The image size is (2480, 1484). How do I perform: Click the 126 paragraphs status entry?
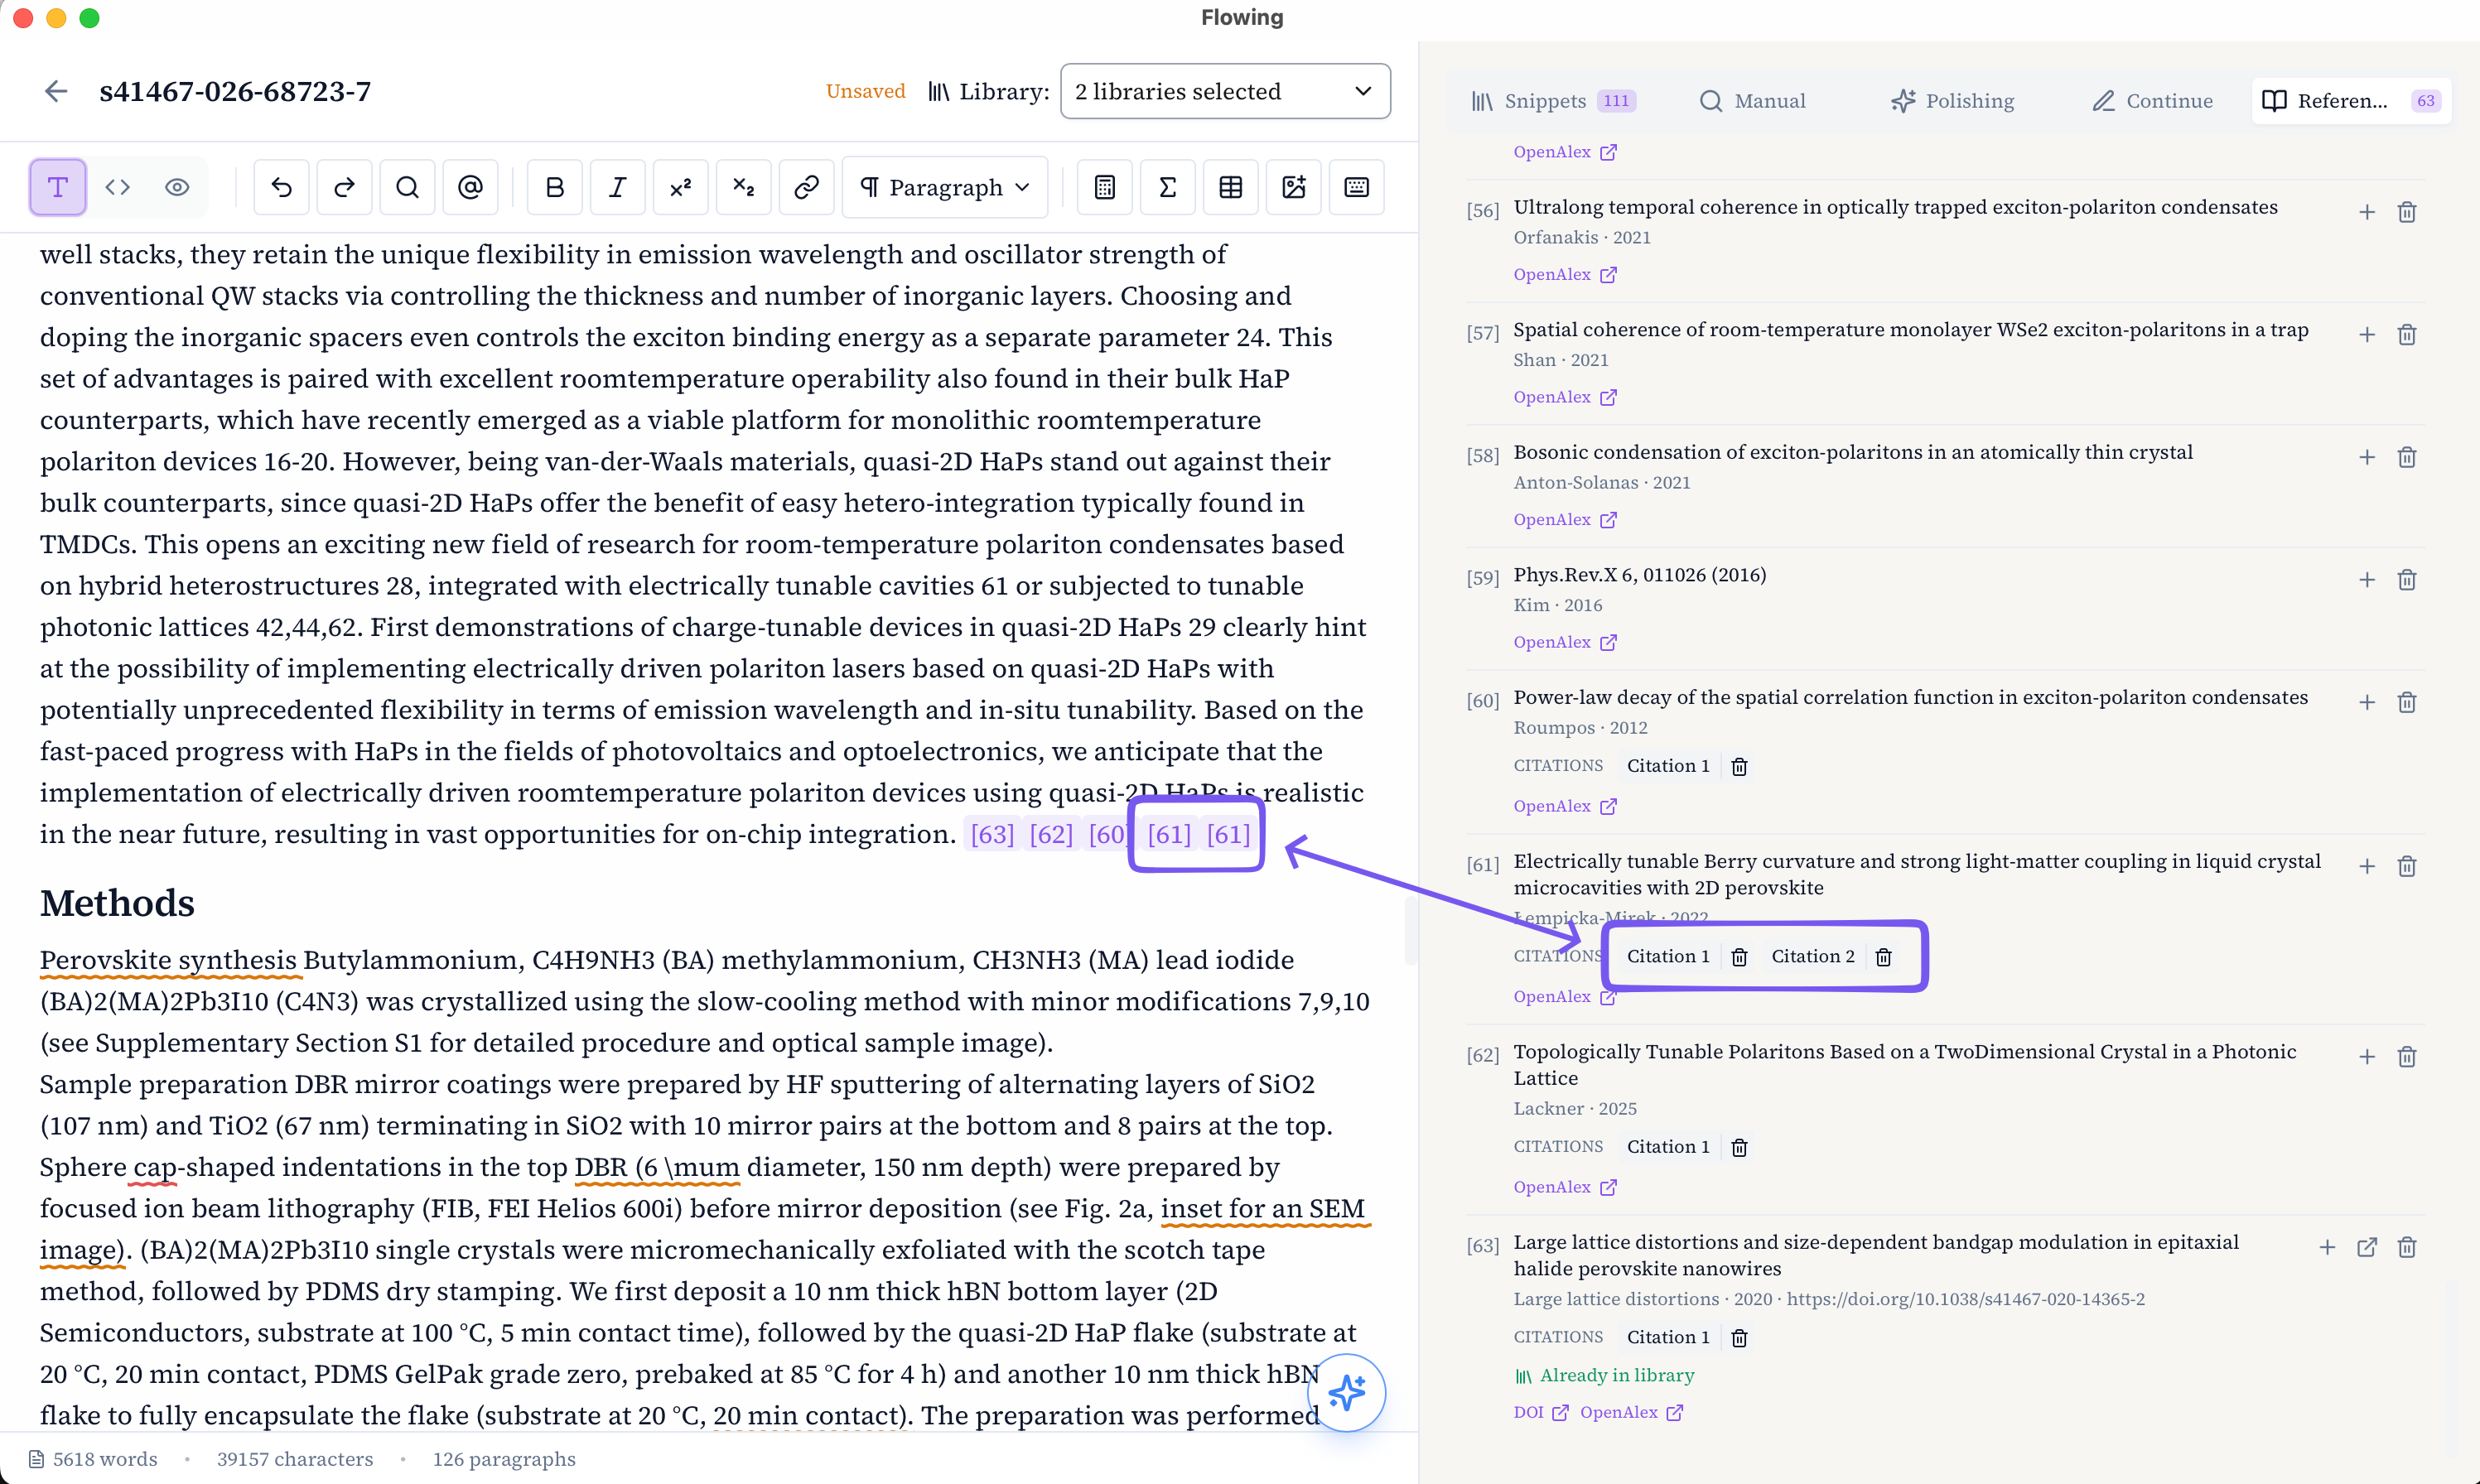tap(504, 1459)
